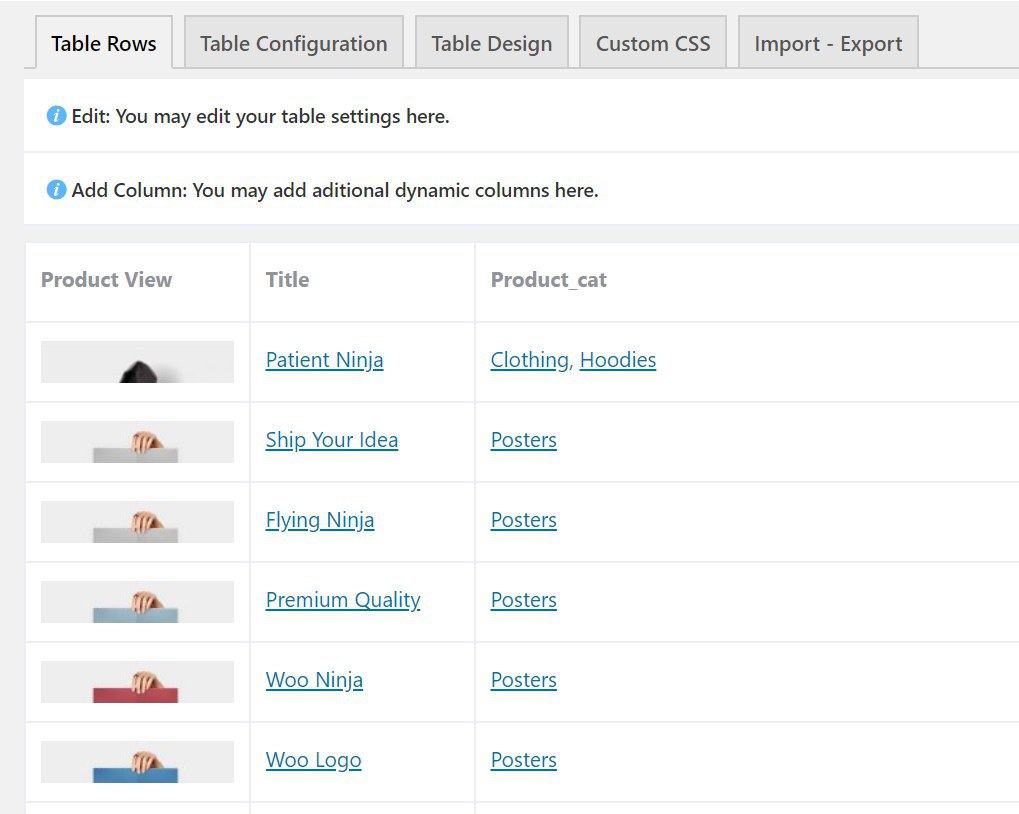This screenshot has height=814, width=1019.
Task: Select the Table Rows tab
Action: 104,44
